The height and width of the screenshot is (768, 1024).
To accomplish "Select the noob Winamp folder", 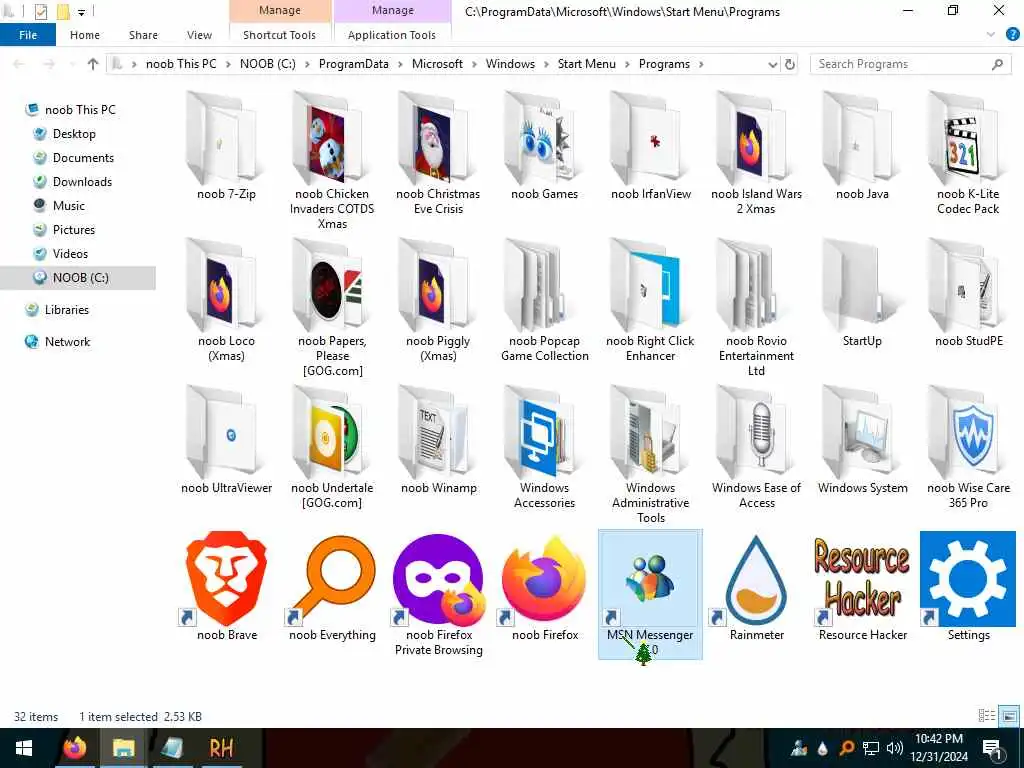I will pyautogui.click(x=438, y=439).
